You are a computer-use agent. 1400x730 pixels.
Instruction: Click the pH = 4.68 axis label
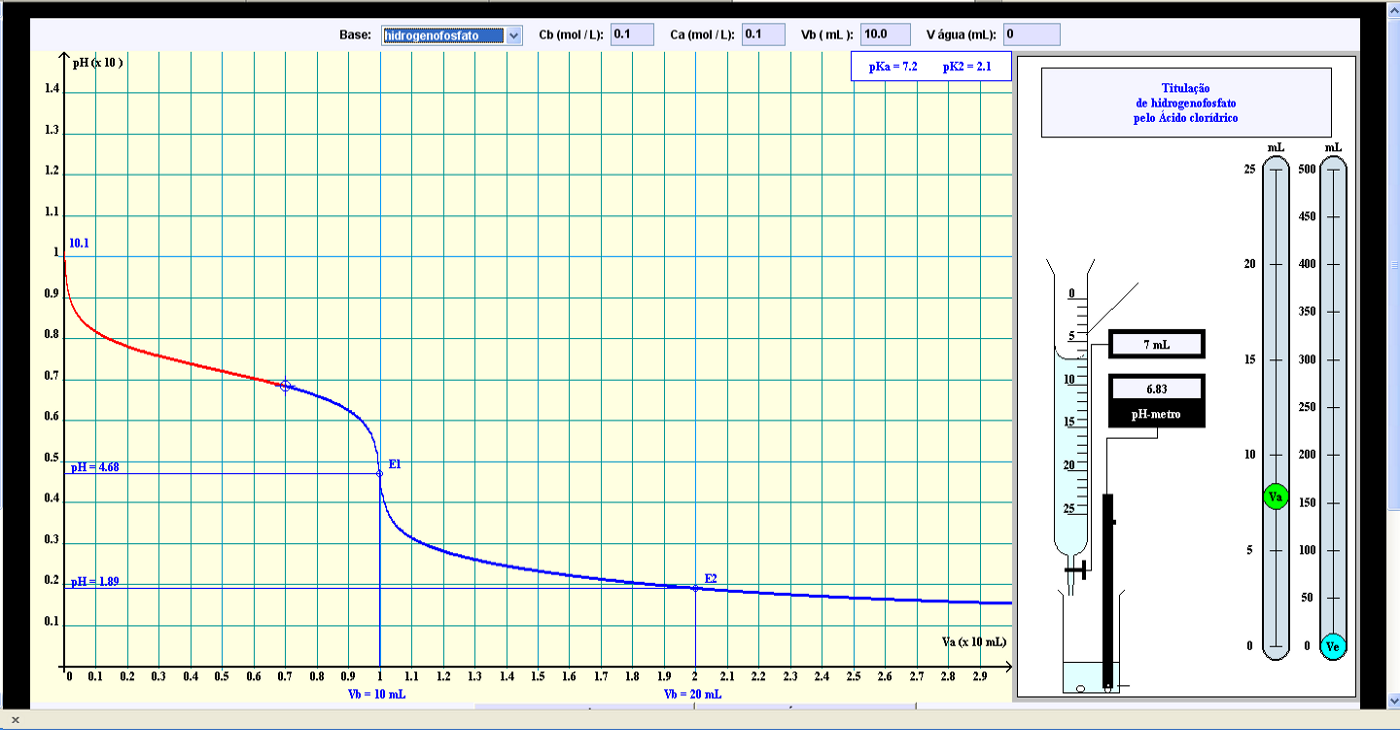coord(95,467)
